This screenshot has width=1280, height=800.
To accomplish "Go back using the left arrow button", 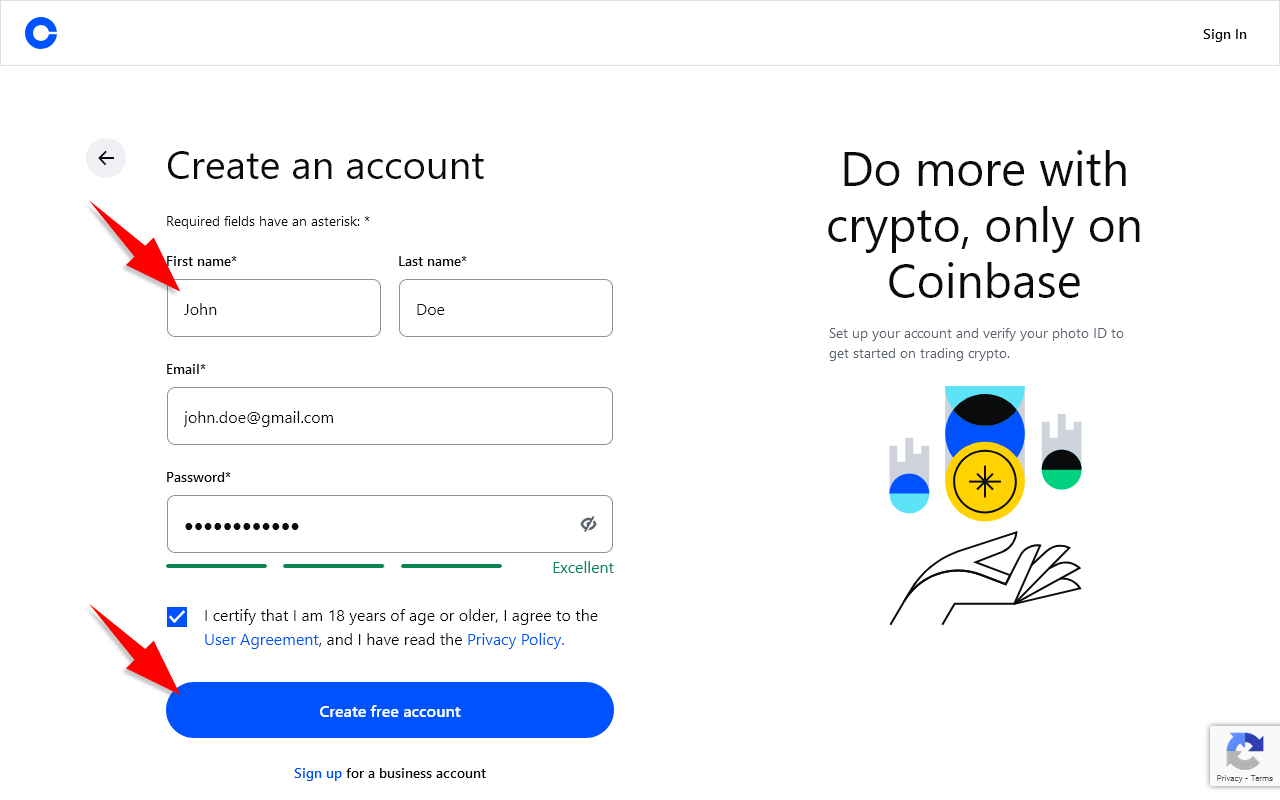I will pyautogui.click(x=106, y=158).
